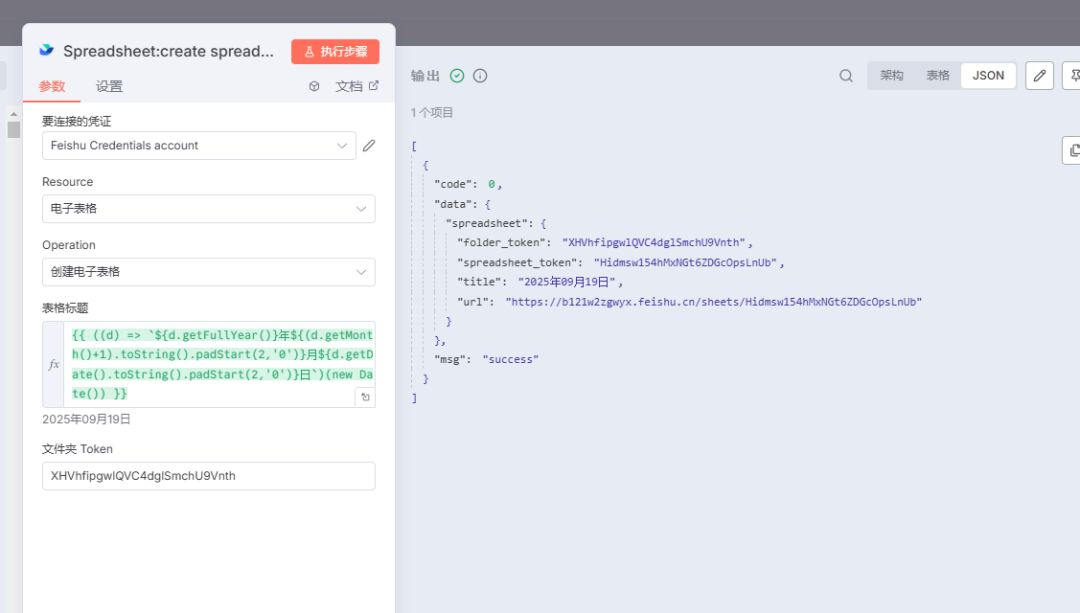This screenshot has height=613, width=1080.
Task: Click the cube icon beside 文档
Action: (x=314, y=86)
